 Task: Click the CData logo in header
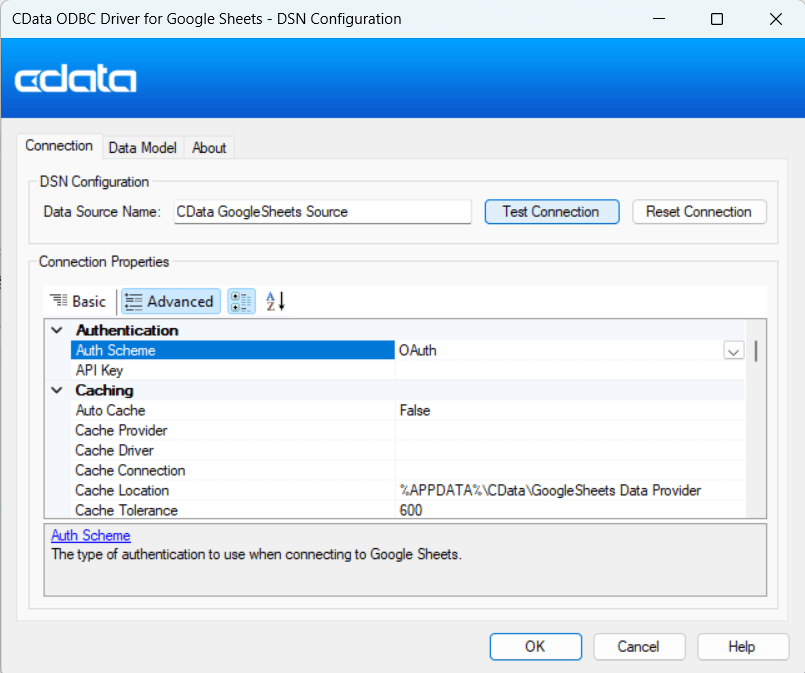point(76,80)
